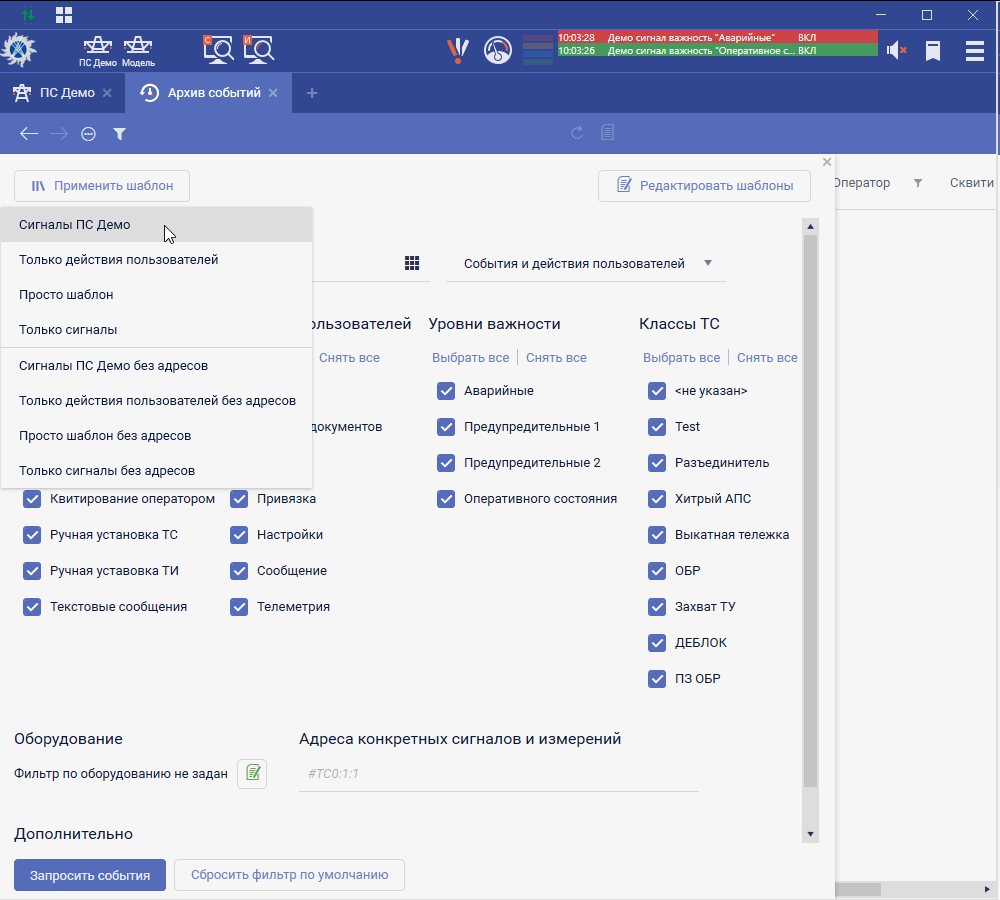Switch to the ПС Демо tab
This screenshot has width=1000, height=900.
pos(56,93)
